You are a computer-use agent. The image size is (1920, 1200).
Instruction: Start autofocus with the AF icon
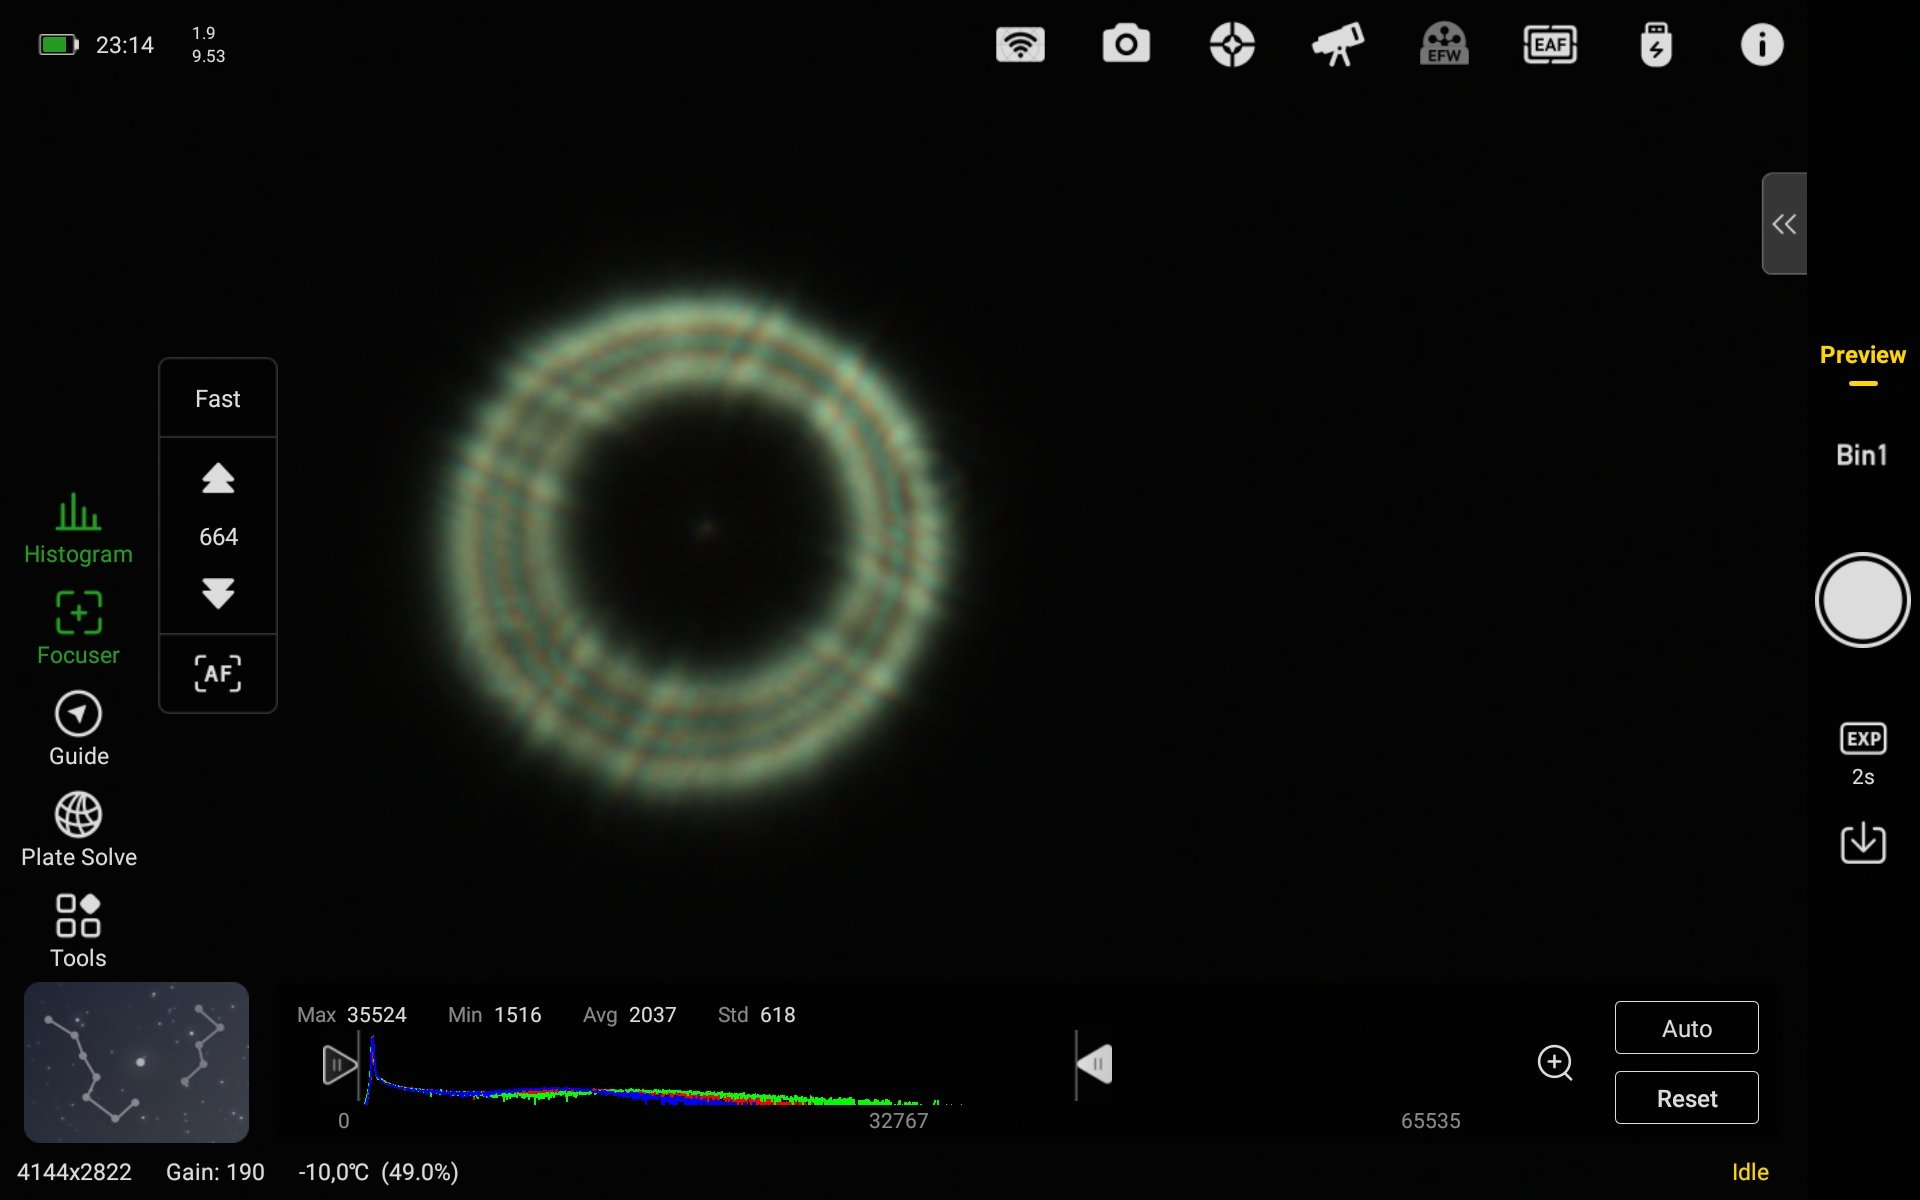[218, 674]
